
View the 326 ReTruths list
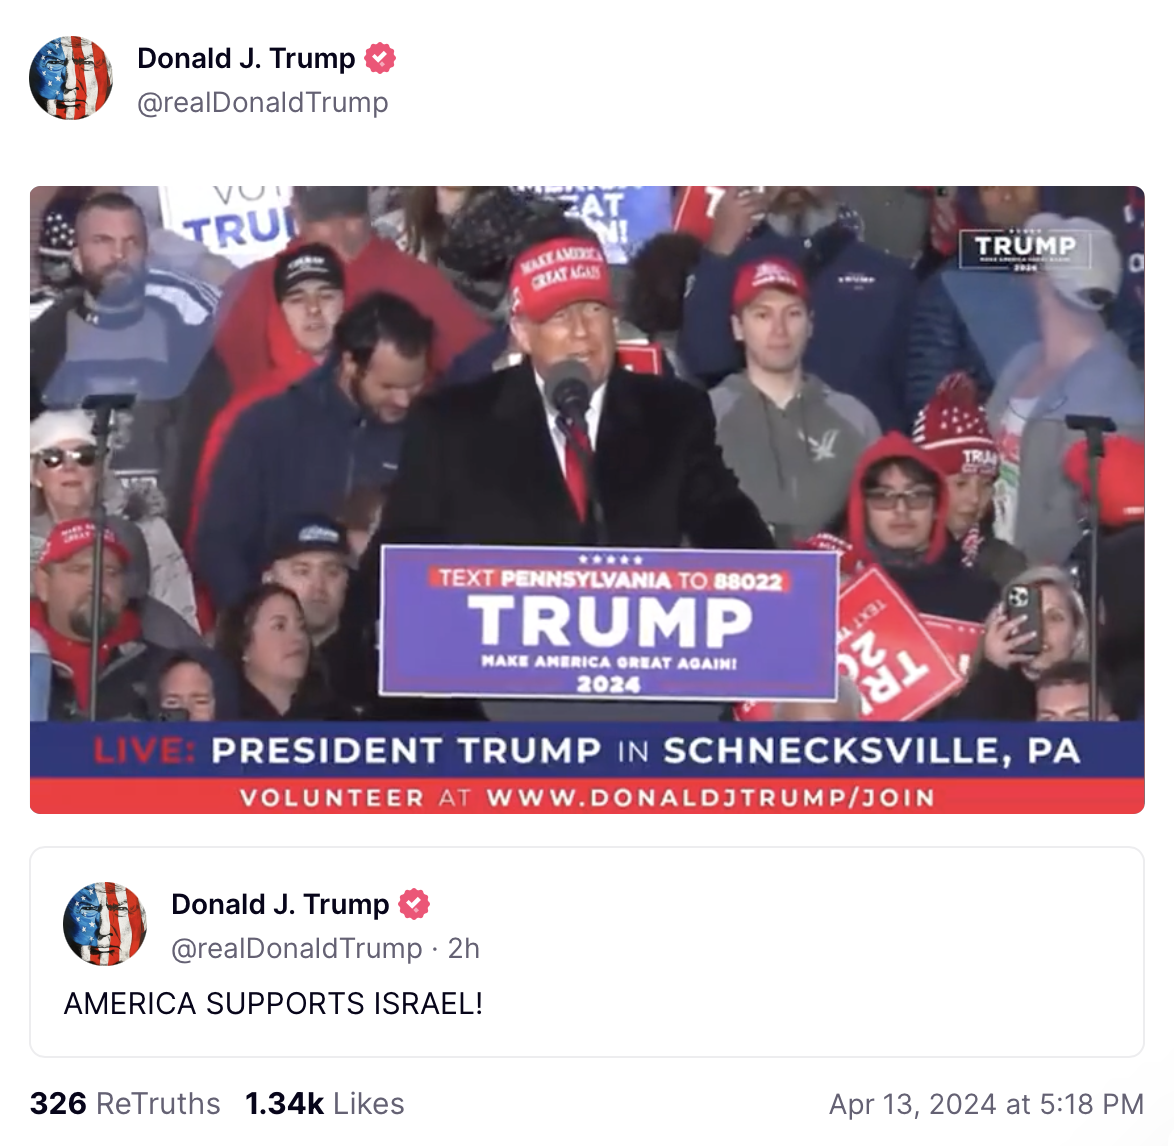[125, 1103]
